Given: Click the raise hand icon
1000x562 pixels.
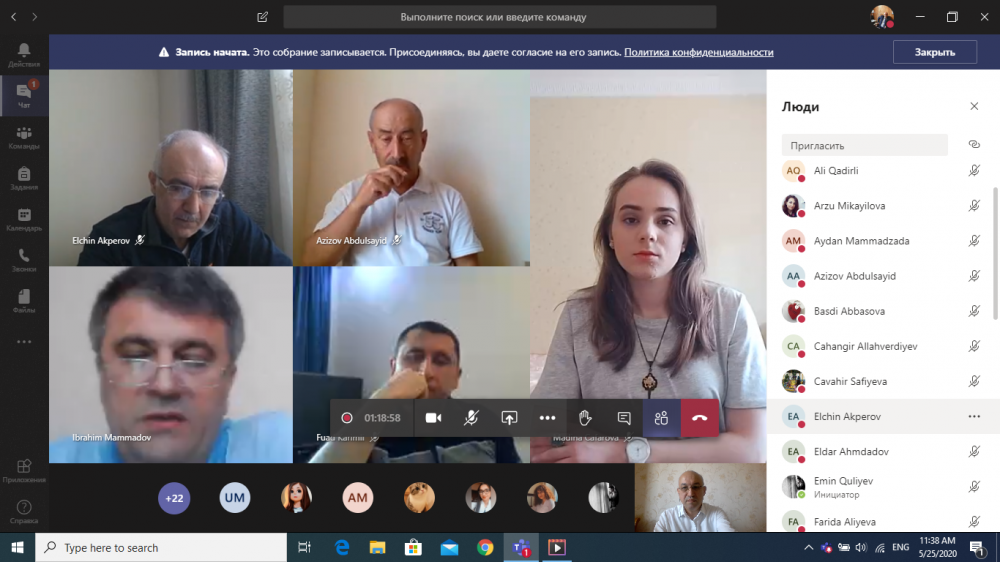Looking at the screenshot, I should 586,418.
